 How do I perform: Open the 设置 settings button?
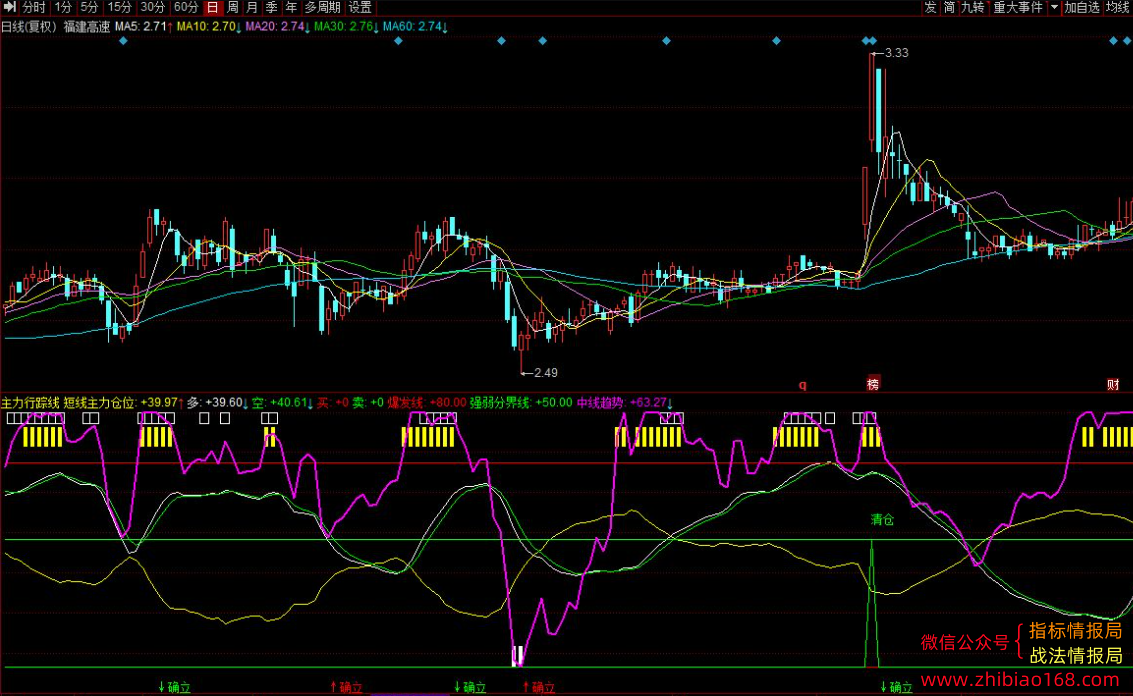pyautogui.click(x=360, y=7)
